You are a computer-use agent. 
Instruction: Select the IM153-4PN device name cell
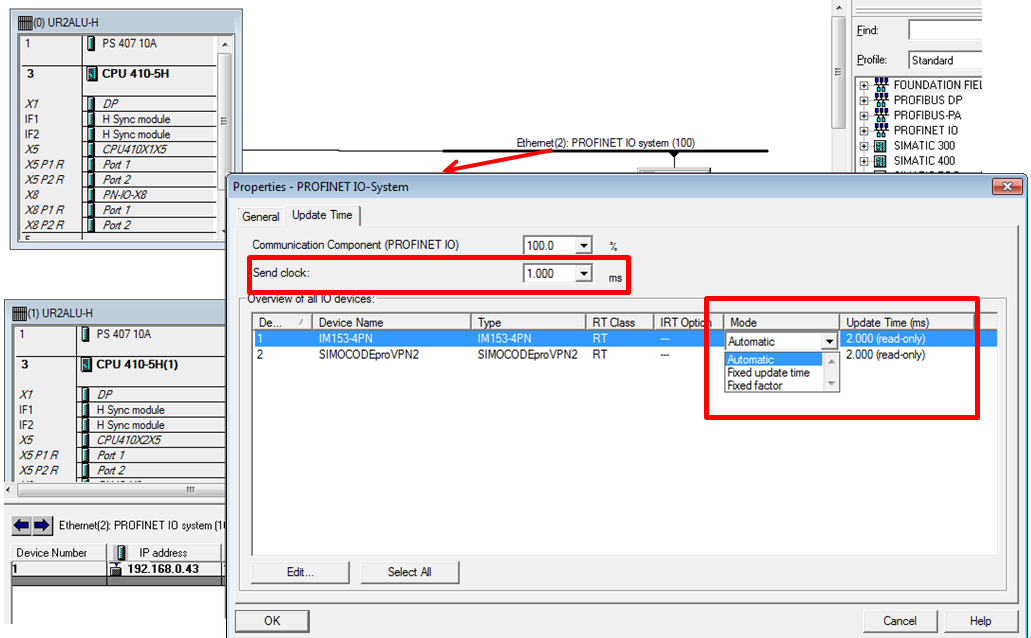point(391,339)
